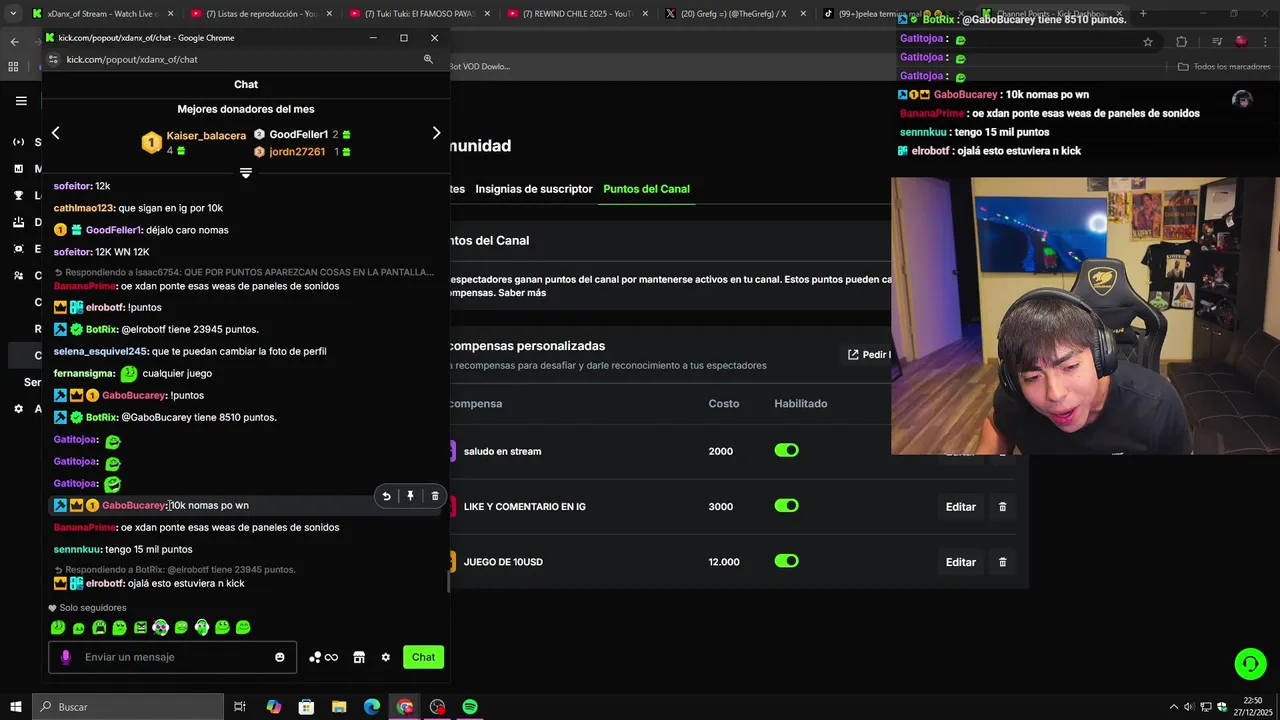Viewport: 1280px width, 720px height.
Task: Switch to Insignias de suscriptor tab
Action: [534, 189]
